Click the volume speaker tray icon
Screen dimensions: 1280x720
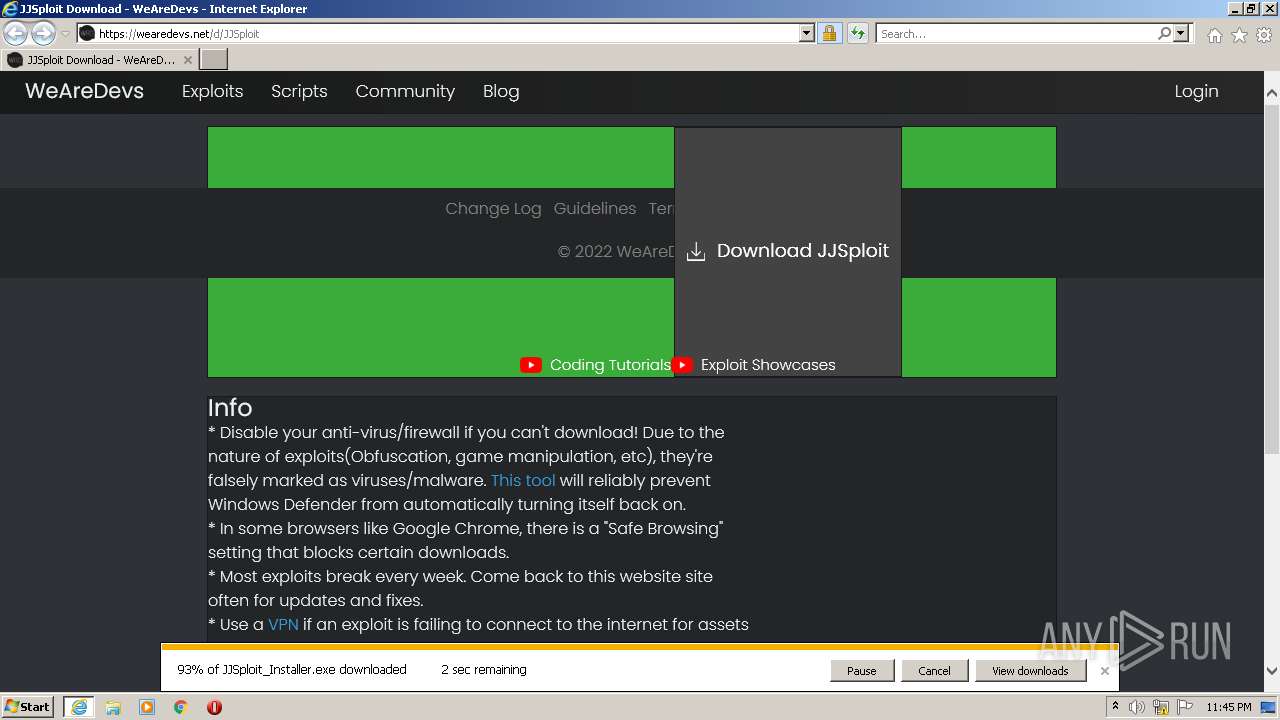[x=1137, y=707]
